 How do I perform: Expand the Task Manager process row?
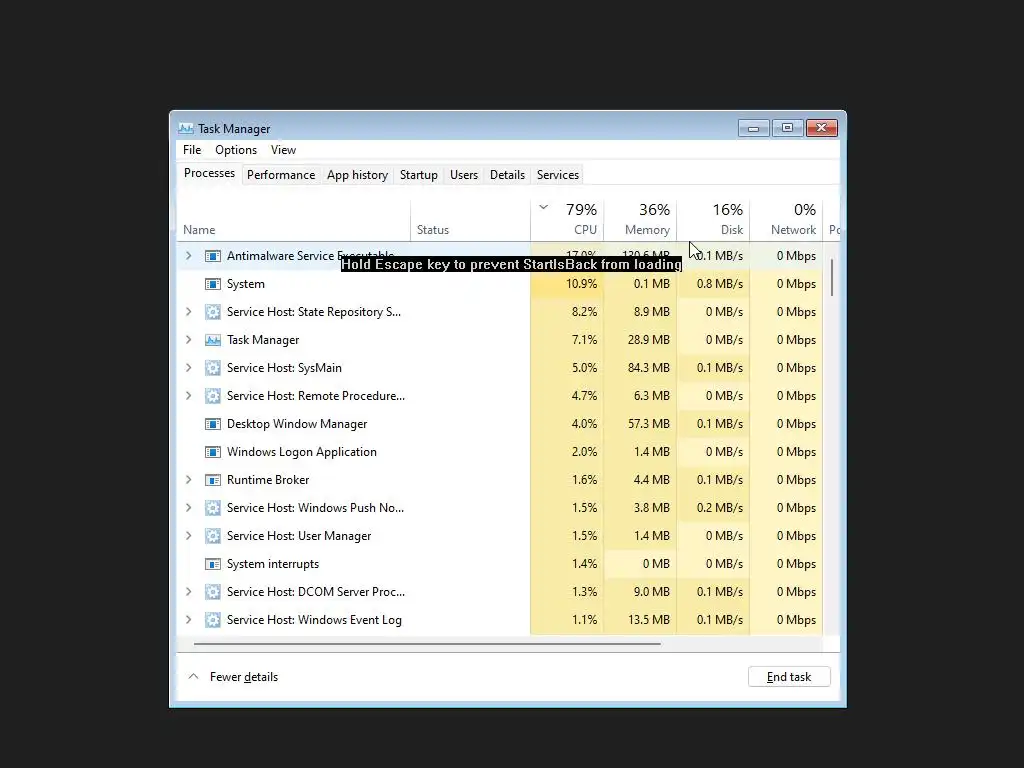click(189, 340)
